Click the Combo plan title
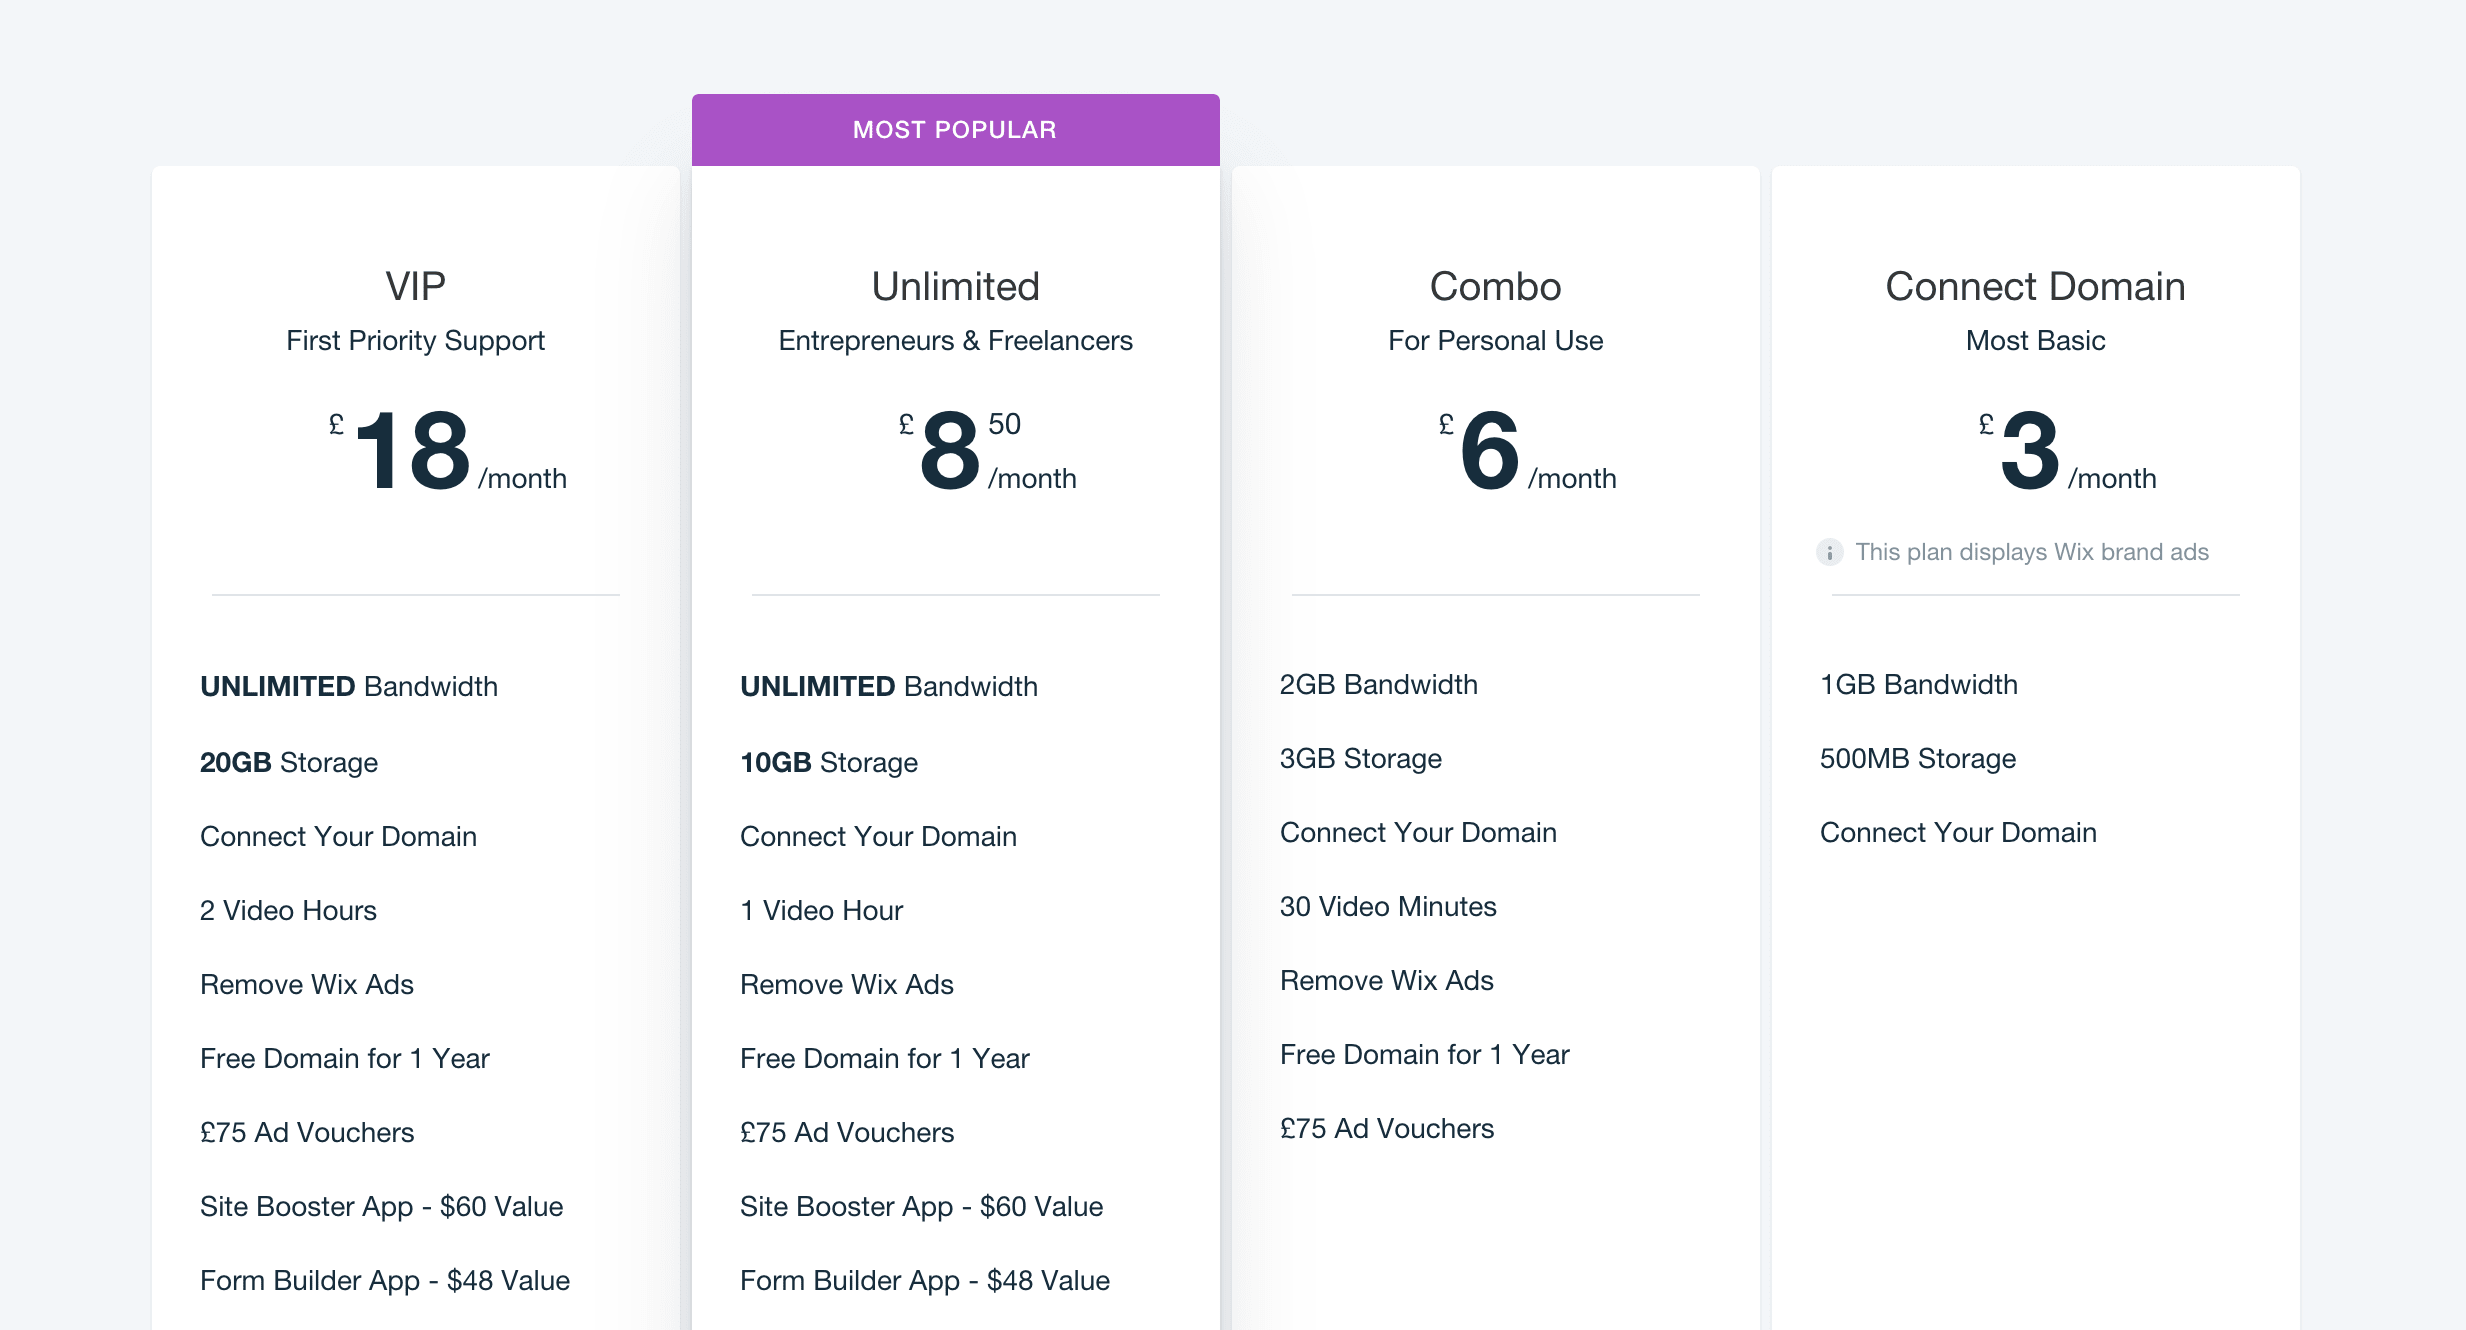The height and width of the screenshot is (1330, 2466). (1496, 286)
